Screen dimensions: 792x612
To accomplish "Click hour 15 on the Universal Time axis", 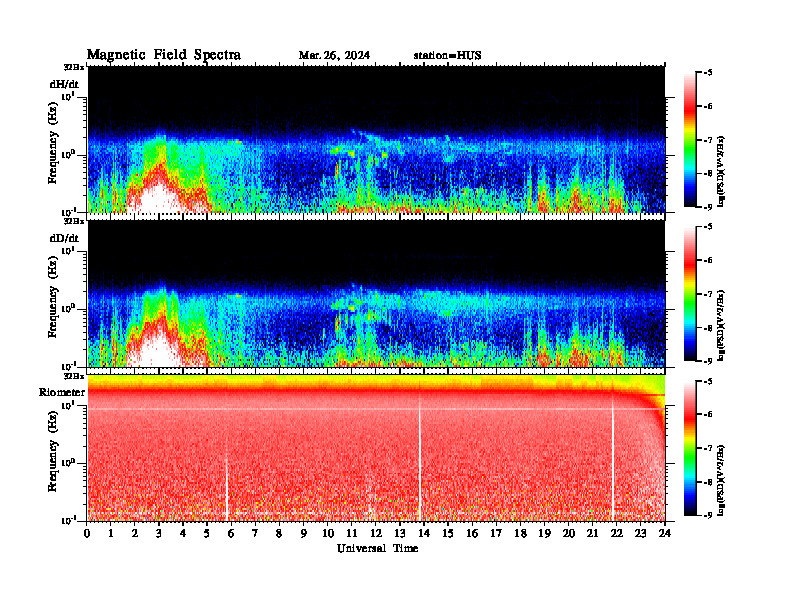I will point(448,533).
